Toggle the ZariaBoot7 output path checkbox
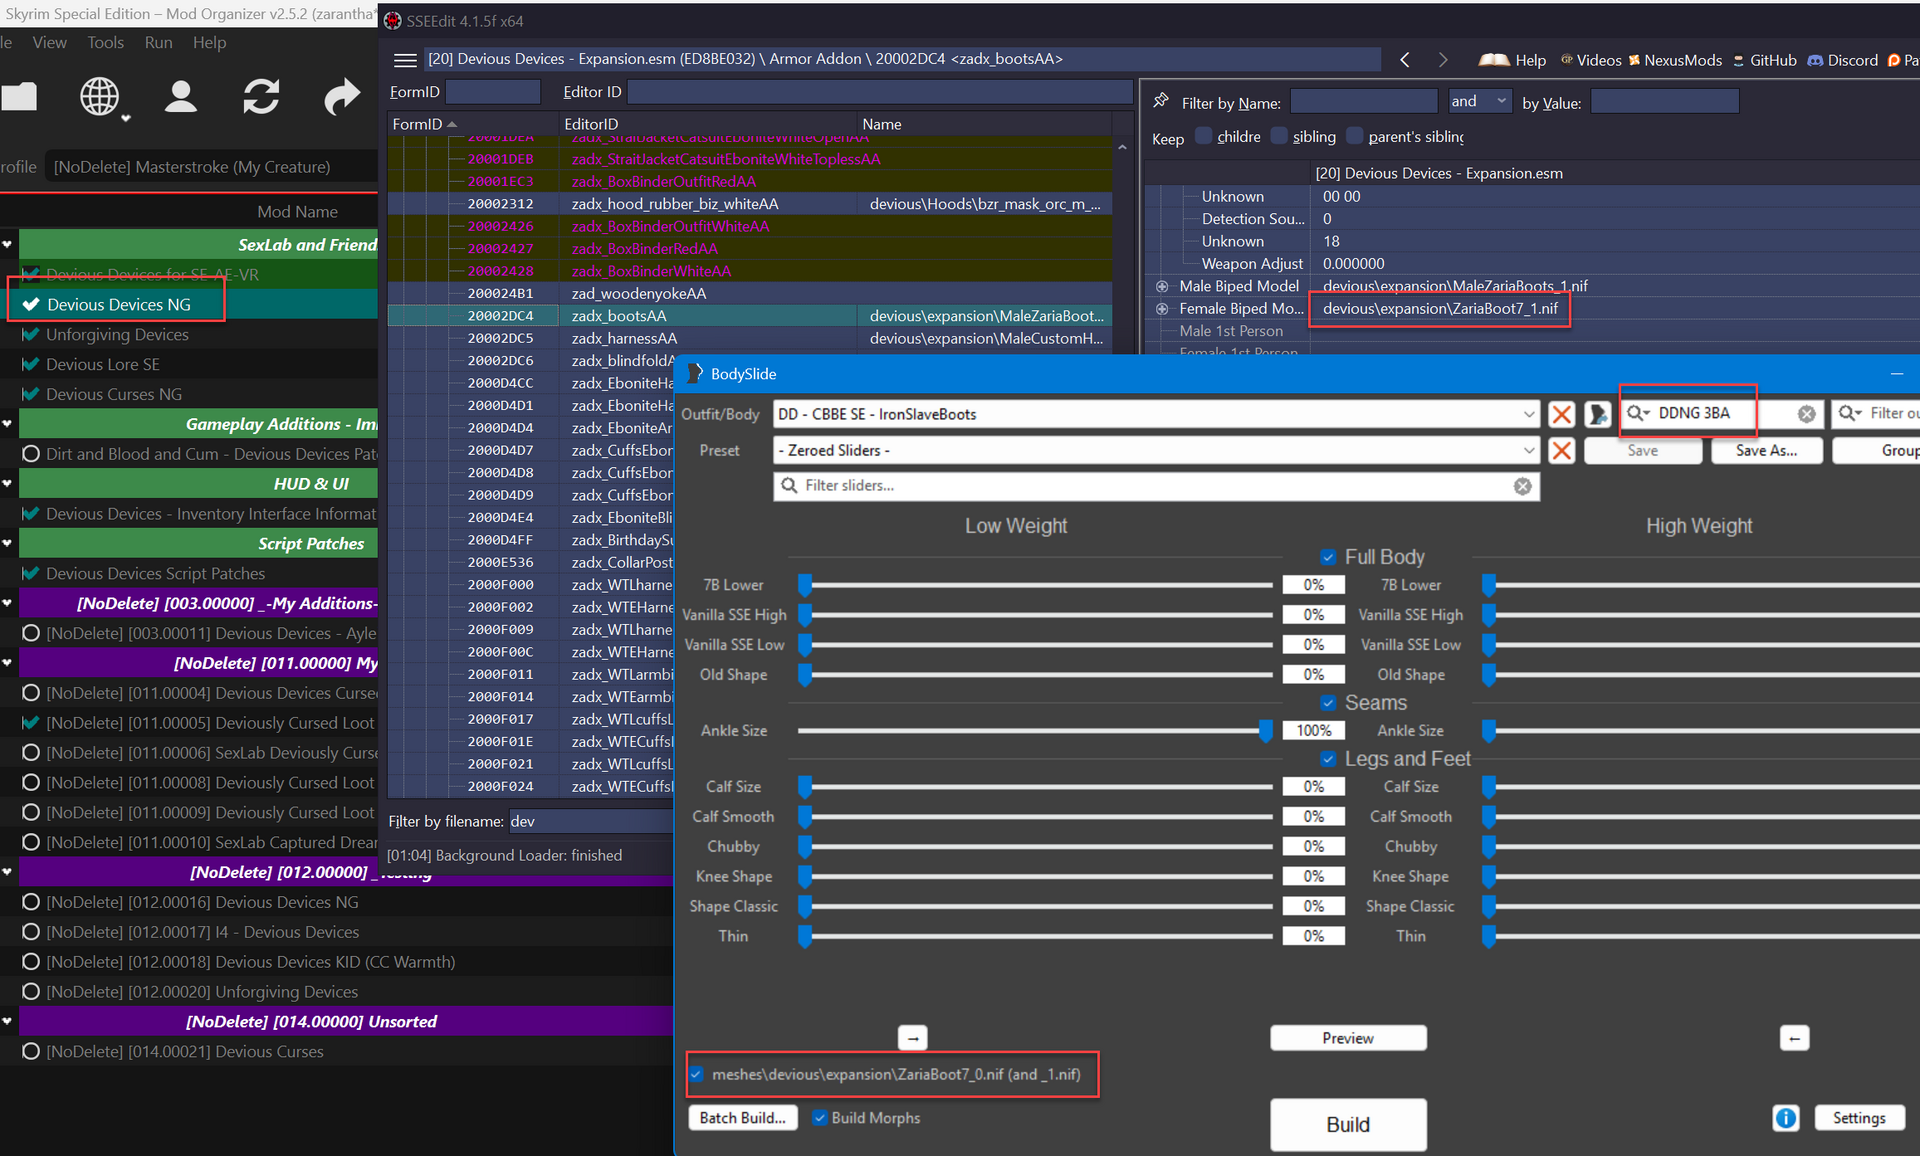 pos(697,1074)
